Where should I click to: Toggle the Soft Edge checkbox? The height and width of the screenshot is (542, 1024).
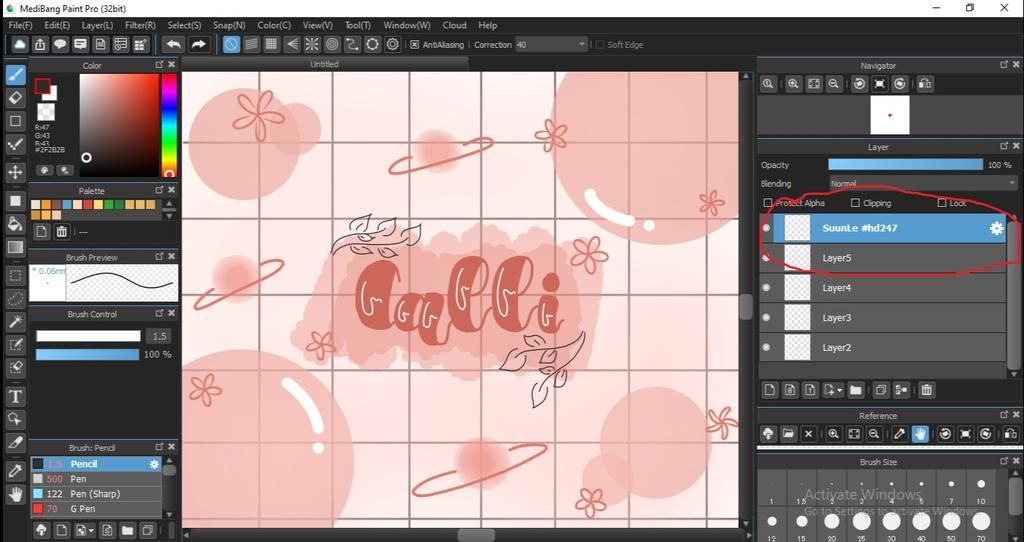(600, 44)
